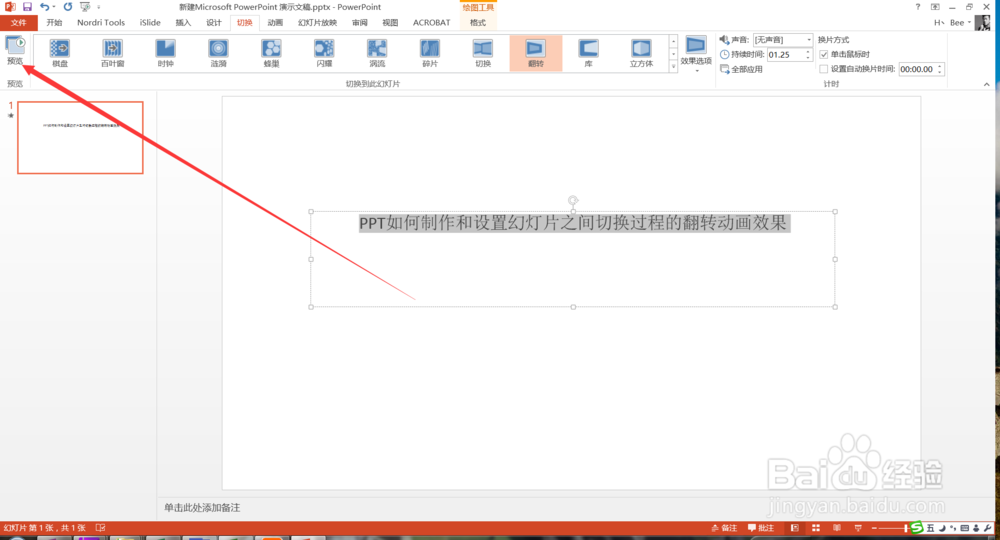Click the spell-check icon in status bar
This screenshot has width=1000, height=540.
pyautogui.click(x=100, y=528)
